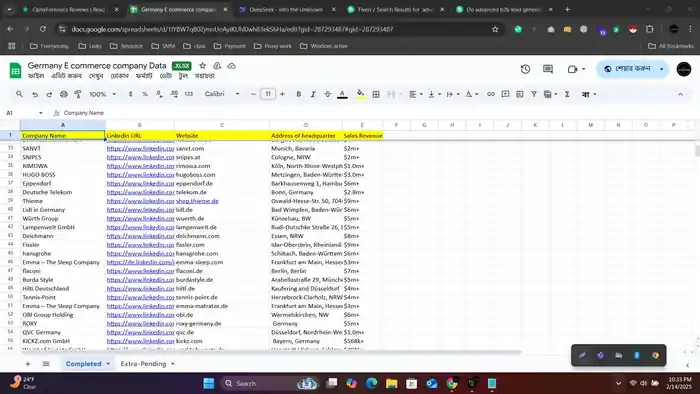This screenshot has height=394, width=700.
Task: Open the Freelancing bookmarks folder
Action: pyautogui.click(x=49, y=46)
